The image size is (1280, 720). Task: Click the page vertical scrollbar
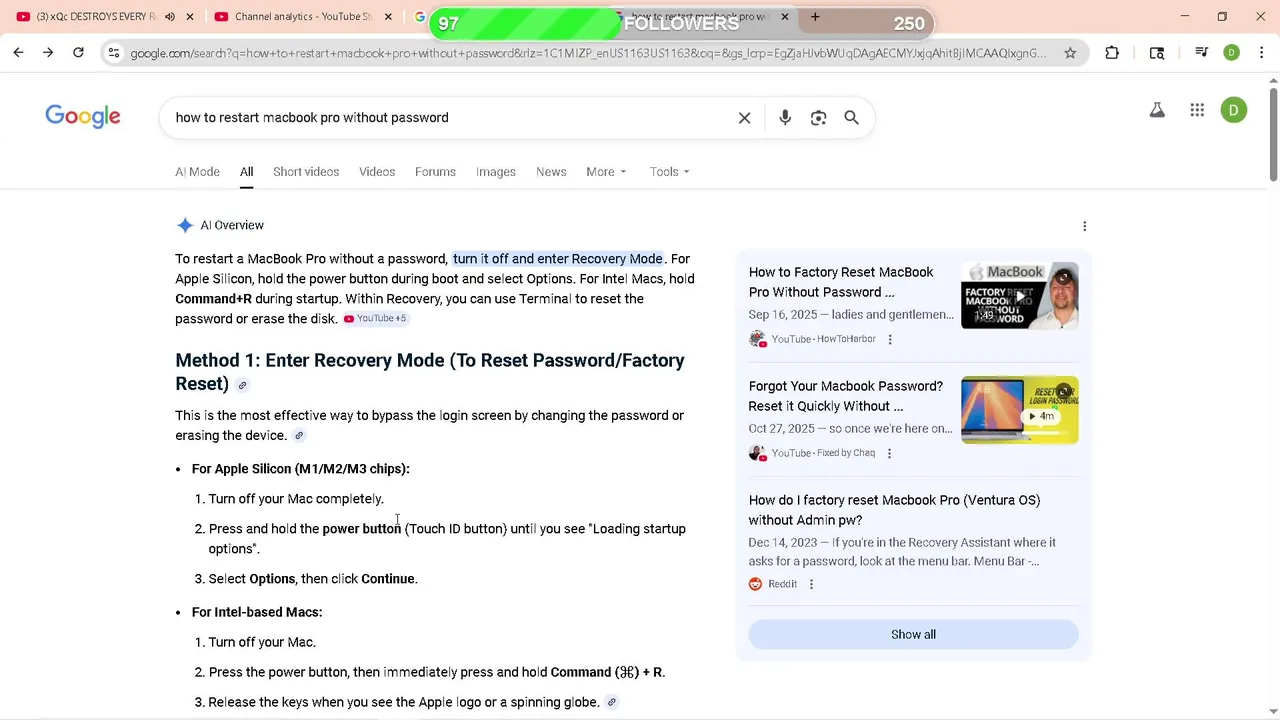pos(1273,135)
